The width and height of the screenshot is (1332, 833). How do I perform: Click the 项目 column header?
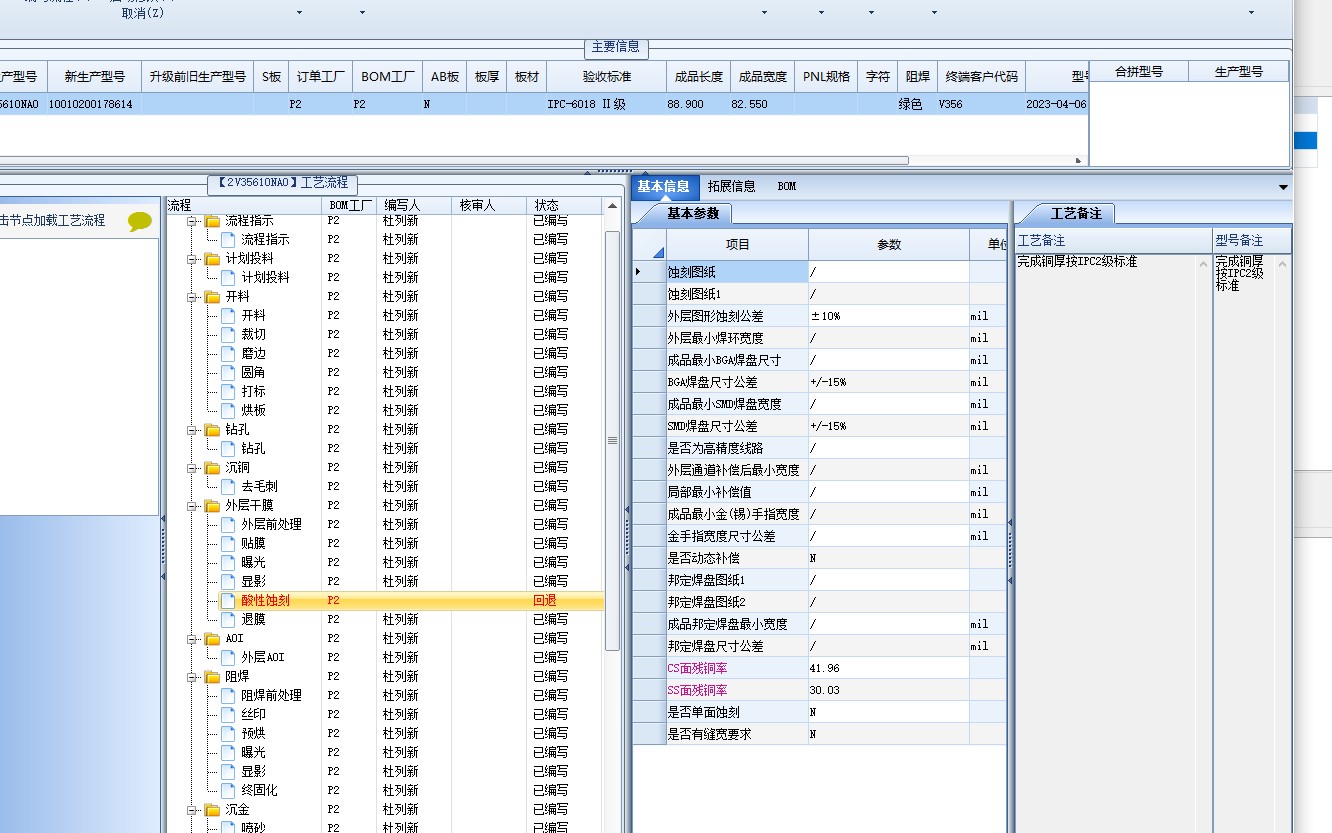(738, 245)
